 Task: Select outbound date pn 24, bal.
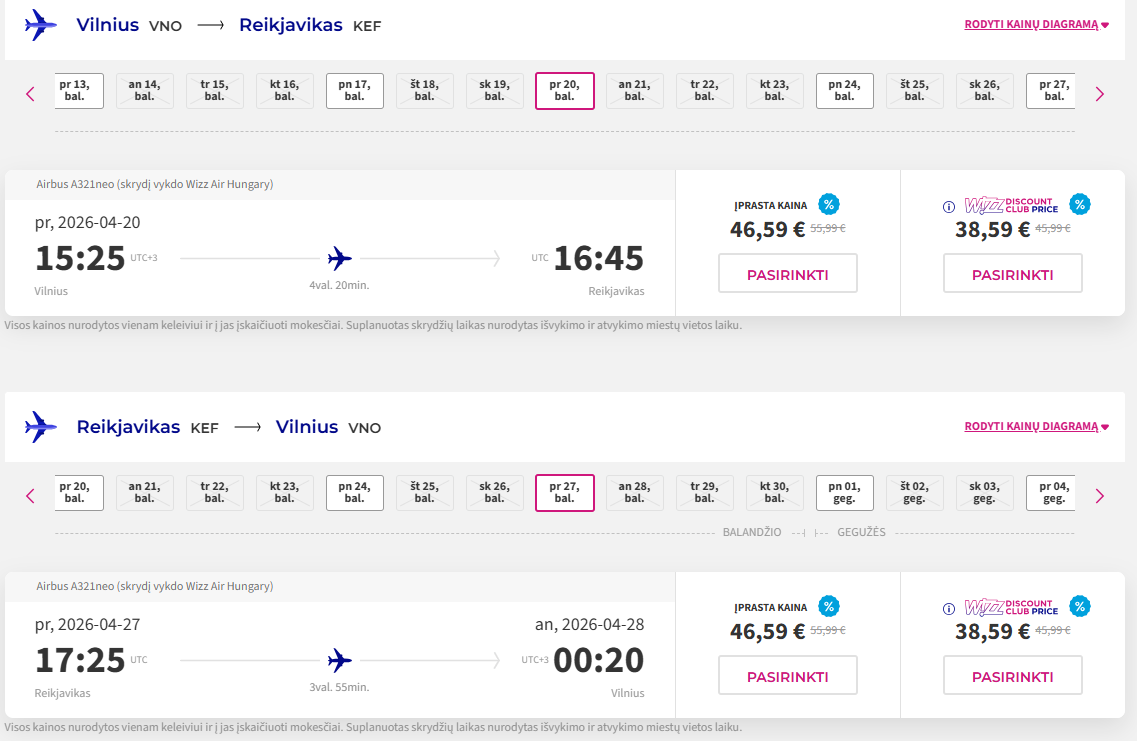click(x=844, y=91)
